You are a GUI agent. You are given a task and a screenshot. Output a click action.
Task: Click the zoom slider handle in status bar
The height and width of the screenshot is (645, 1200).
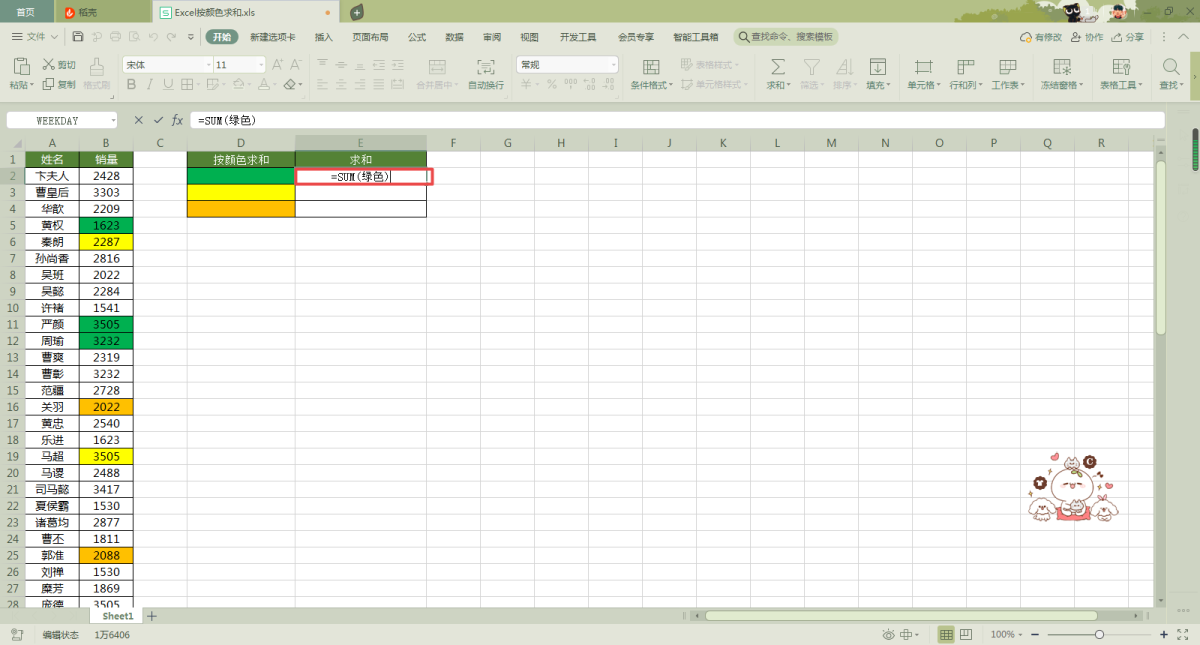coord(1099,635)
